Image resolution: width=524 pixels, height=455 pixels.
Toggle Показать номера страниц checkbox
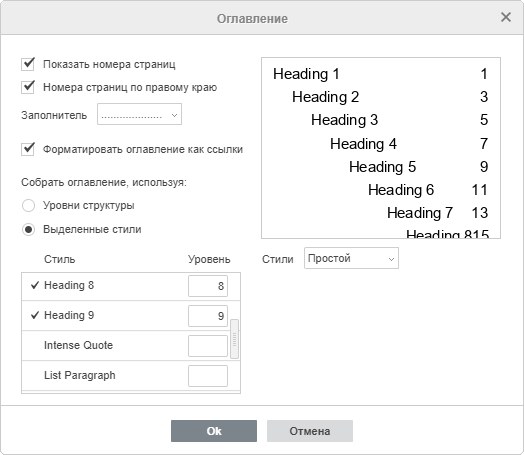point(28,64)
